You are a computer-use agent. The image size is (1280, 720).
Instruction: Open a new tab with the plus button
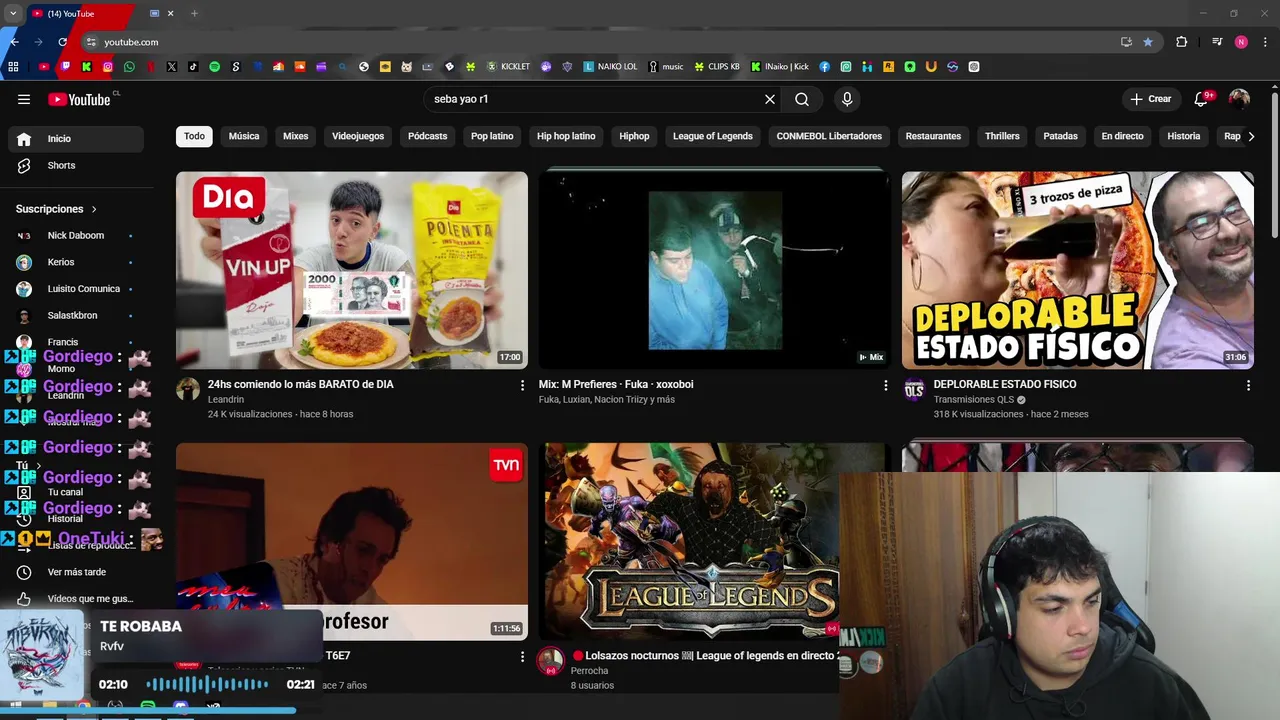click(x=194, y=13)
